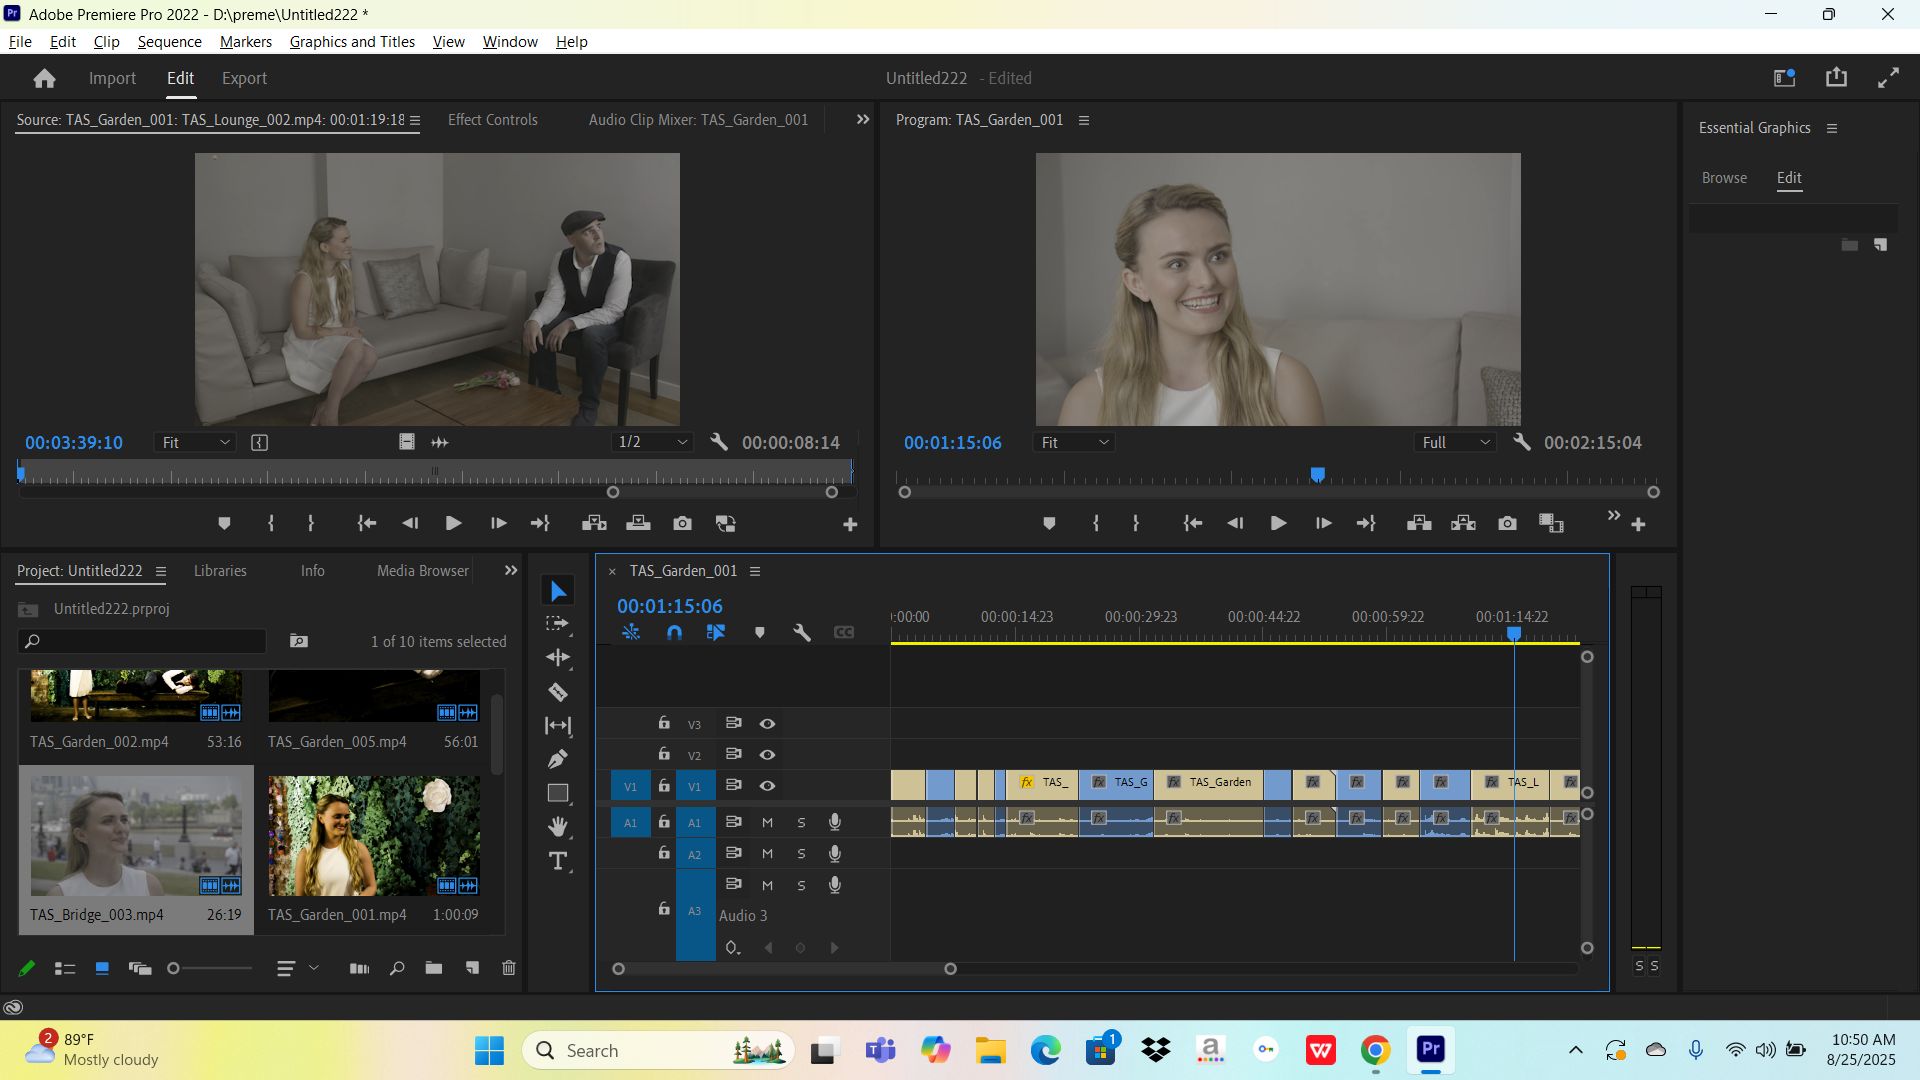Open Timeline Display Settings wrench icon
This screenshot has width=1920, height=1080.
(x=802, y=632)
